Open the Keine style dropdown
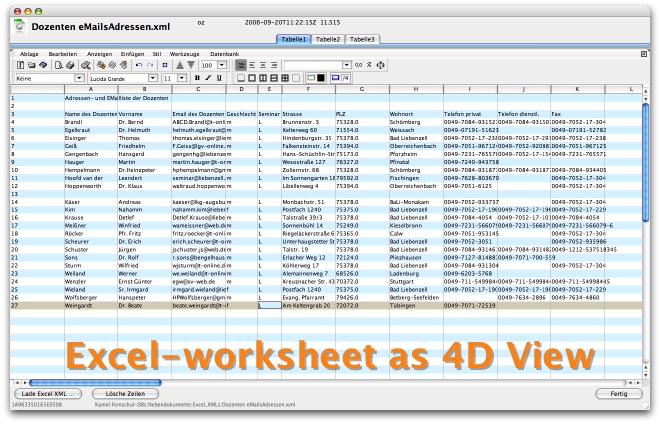 click(79, 78)
